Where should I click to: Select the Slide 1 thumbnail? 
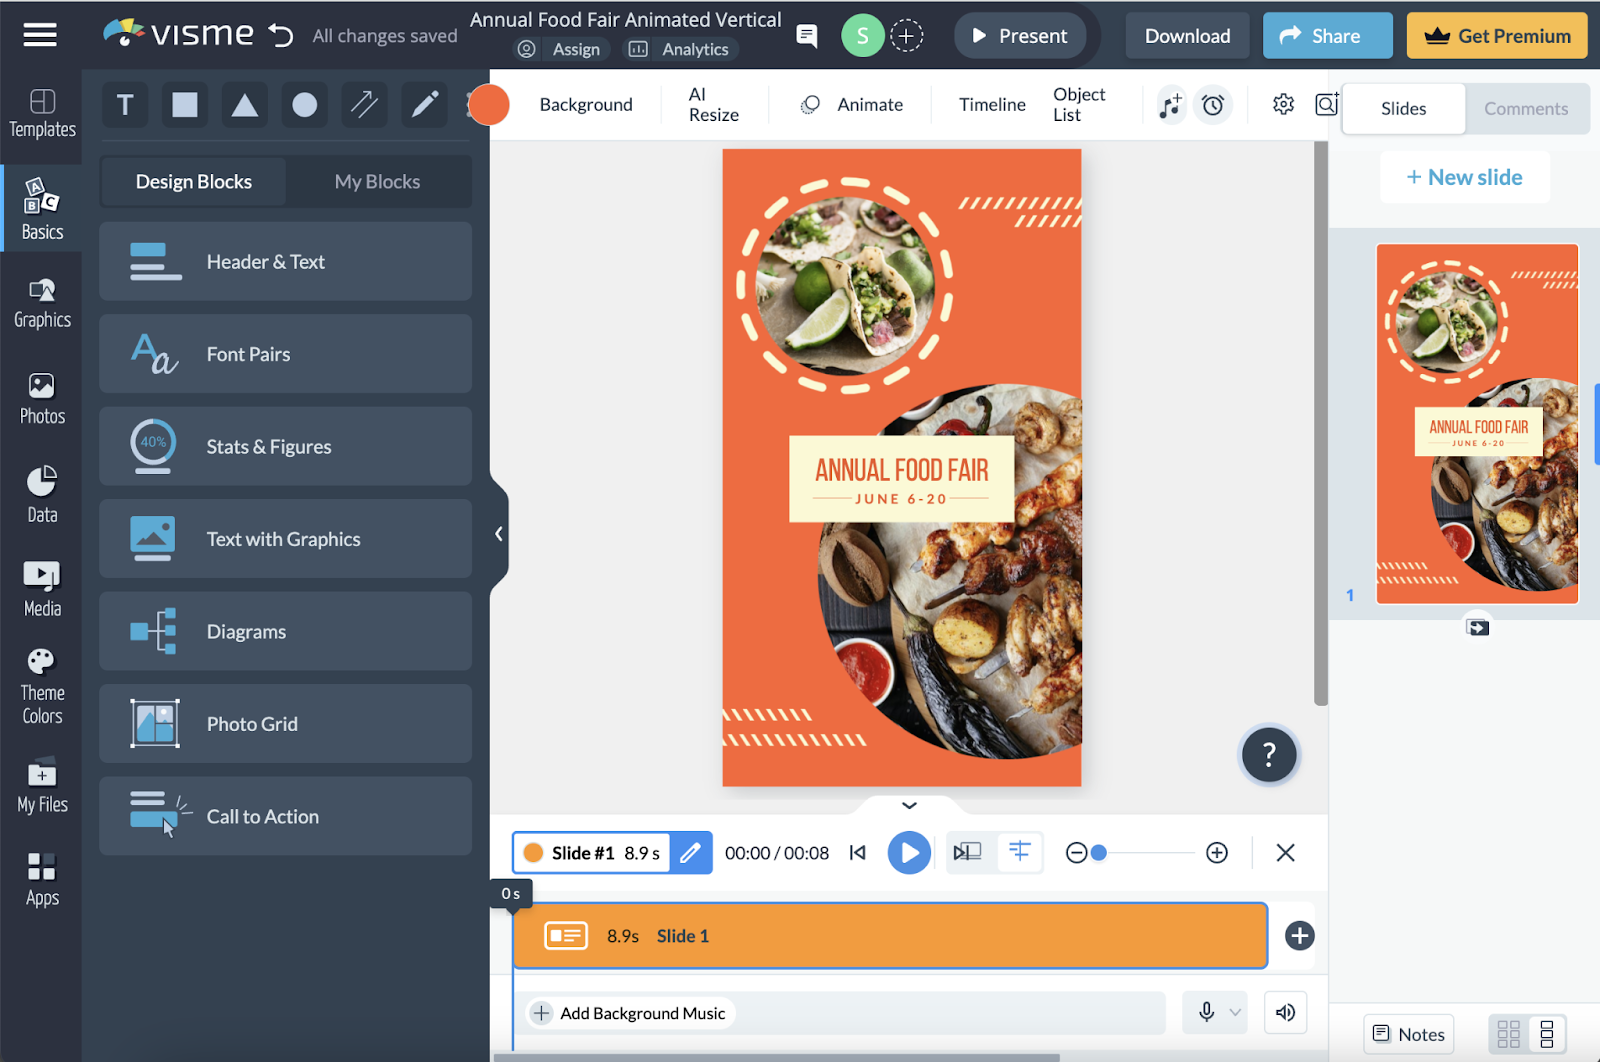1477,423
